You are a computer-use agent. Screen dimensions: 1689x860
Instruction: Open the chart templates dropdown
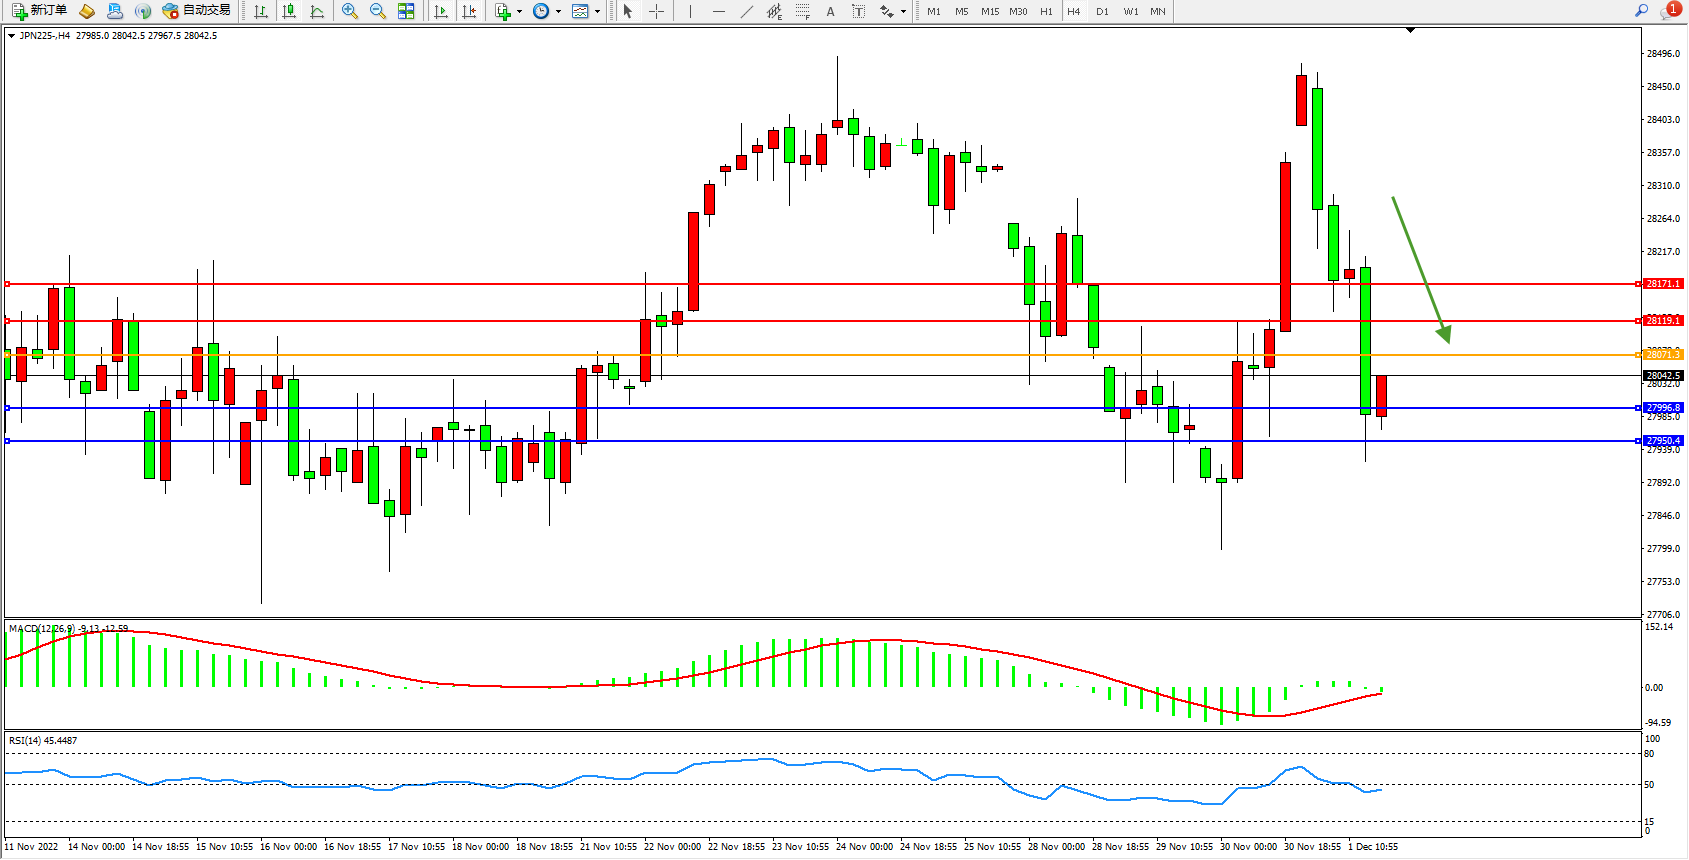597,12
